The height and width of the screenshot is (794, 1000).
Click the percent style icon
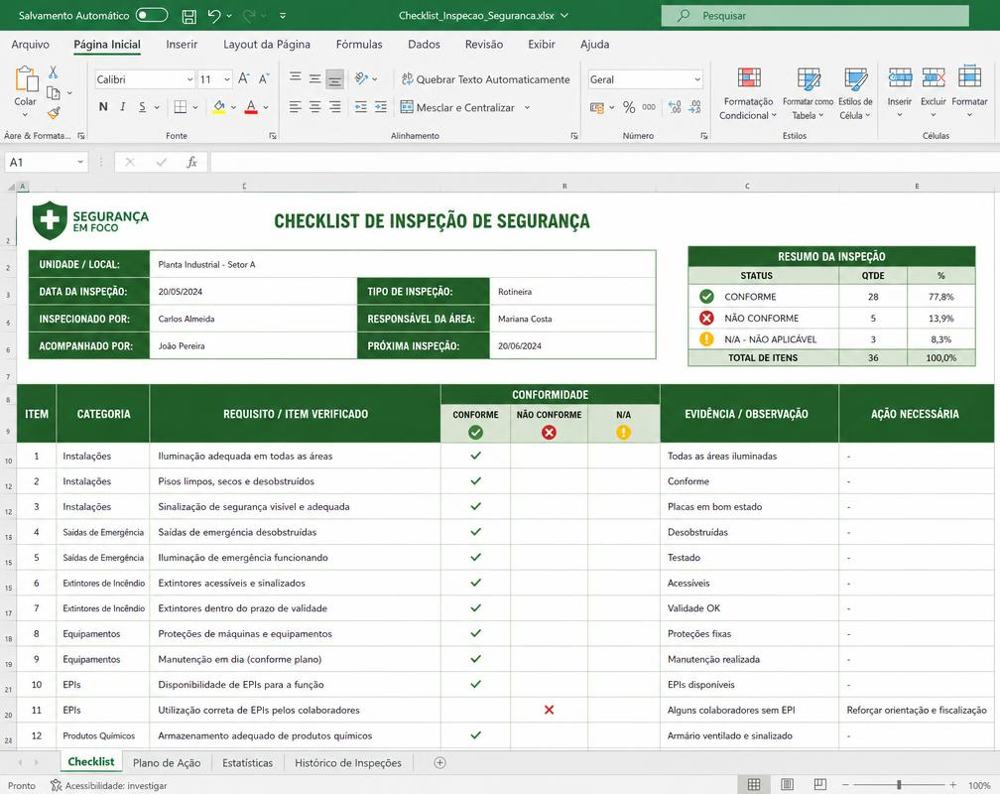[x=629, y=107]
